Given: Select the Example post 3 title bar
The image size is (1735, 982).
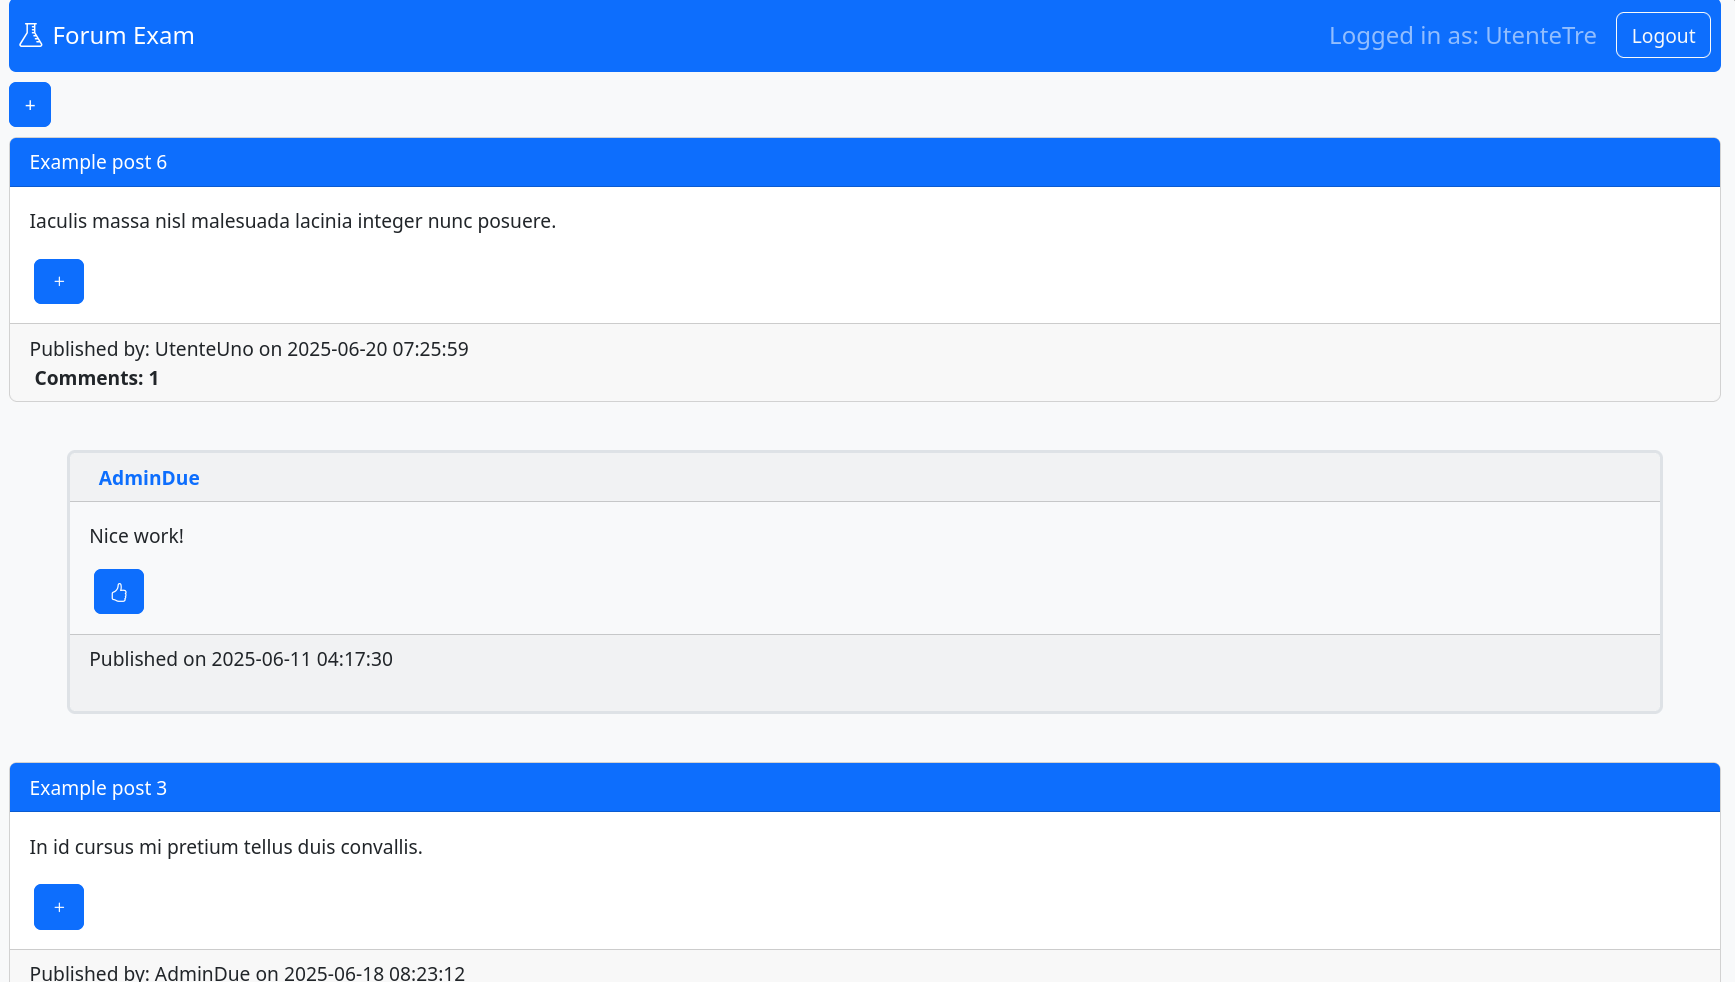Looking at the screenshot, I should (x=98, y=788).
